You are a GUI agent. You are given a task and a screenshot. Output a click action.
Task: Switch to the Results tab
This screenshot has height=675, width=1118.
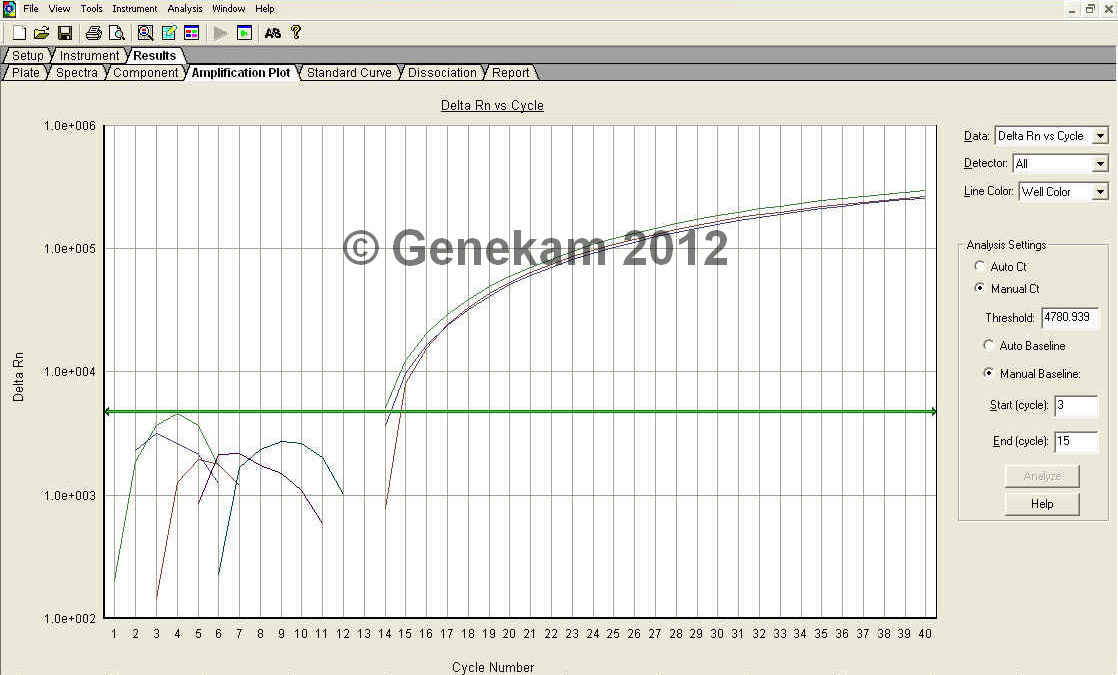tap(155, 56)
